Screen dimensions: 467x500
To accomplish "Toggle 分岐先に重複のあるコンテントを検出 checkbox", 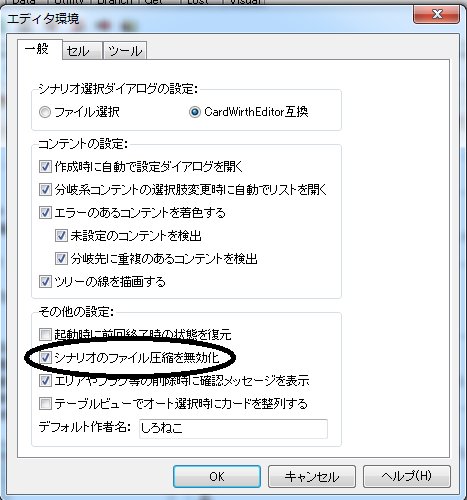I will point(61,258).
